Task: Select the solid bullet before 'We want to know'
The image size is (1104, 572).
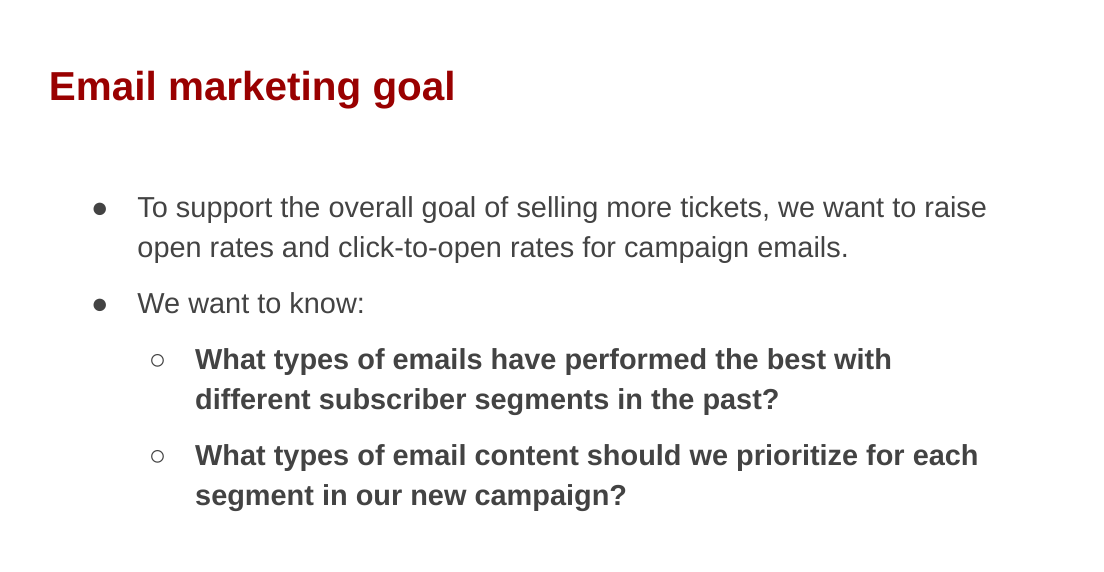Action: point(100,304)
